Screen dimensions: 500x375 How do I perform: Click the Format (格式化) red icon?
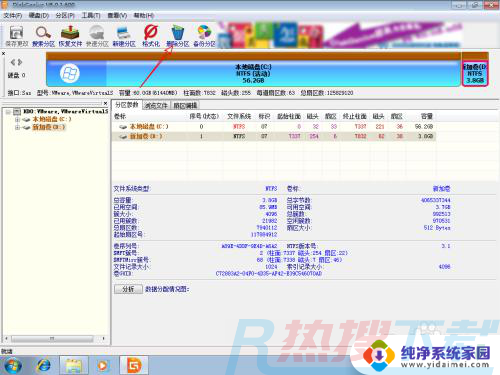(x=151, y=36)
